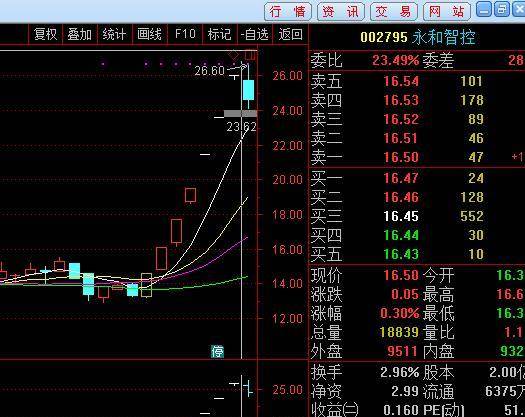525x417 pixels.
Task: Select the 买三 price 16.45
Action: 401,216
